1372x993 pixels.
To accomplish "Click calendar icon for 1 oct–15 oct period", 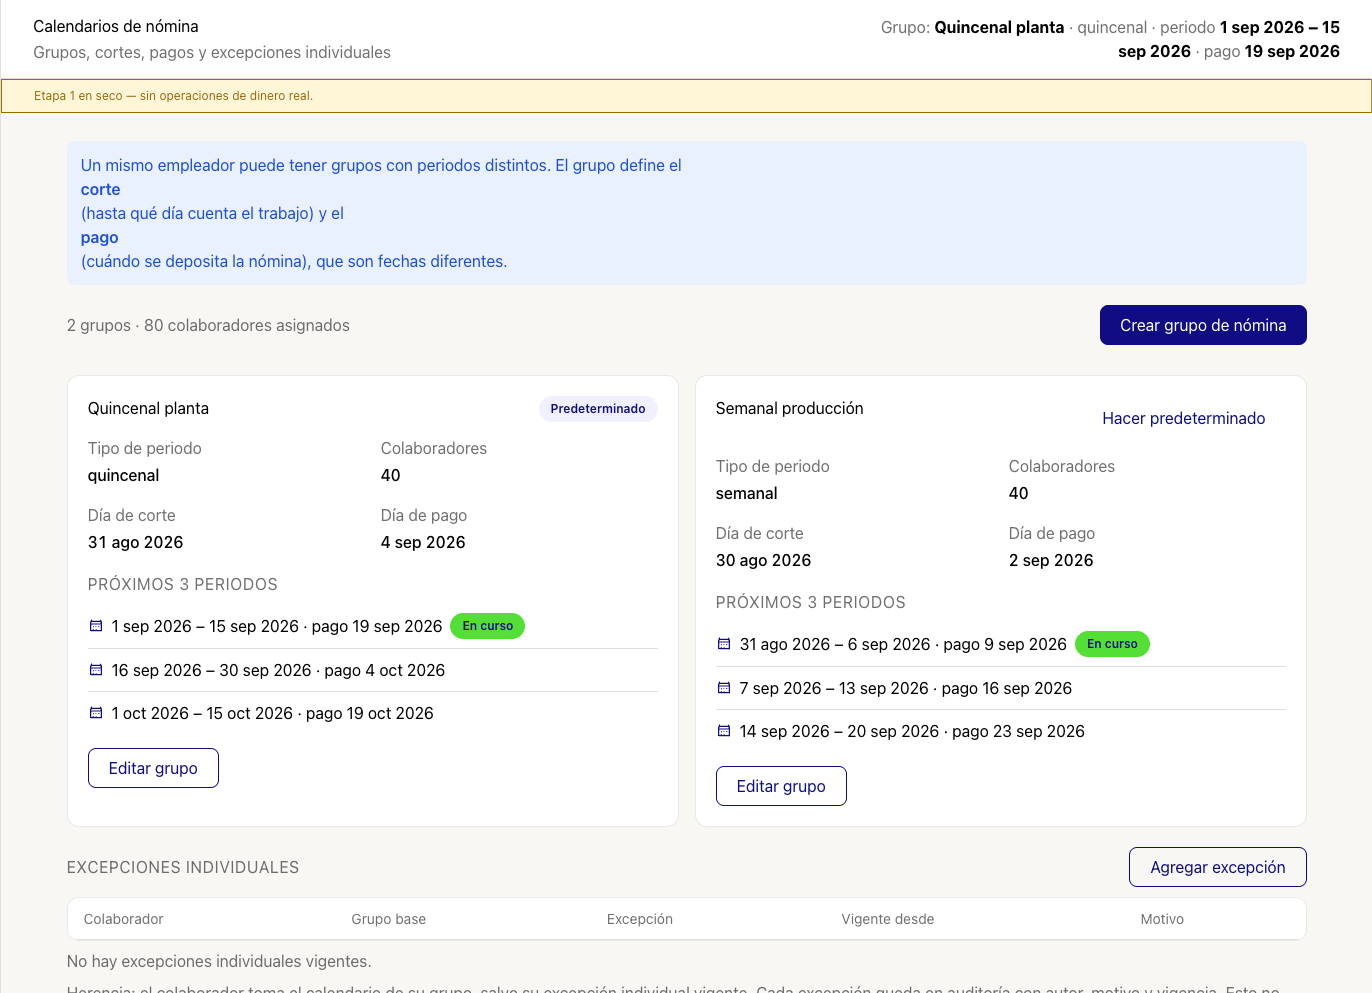I will click(96, 713).
